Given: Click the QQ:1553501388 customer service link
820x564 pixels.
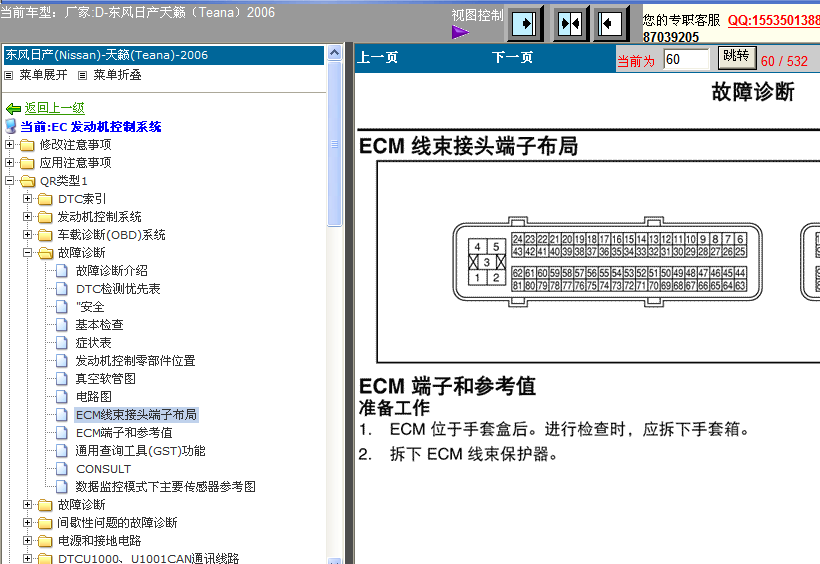Looking at the screenshot, I should (x=773, y=20).
